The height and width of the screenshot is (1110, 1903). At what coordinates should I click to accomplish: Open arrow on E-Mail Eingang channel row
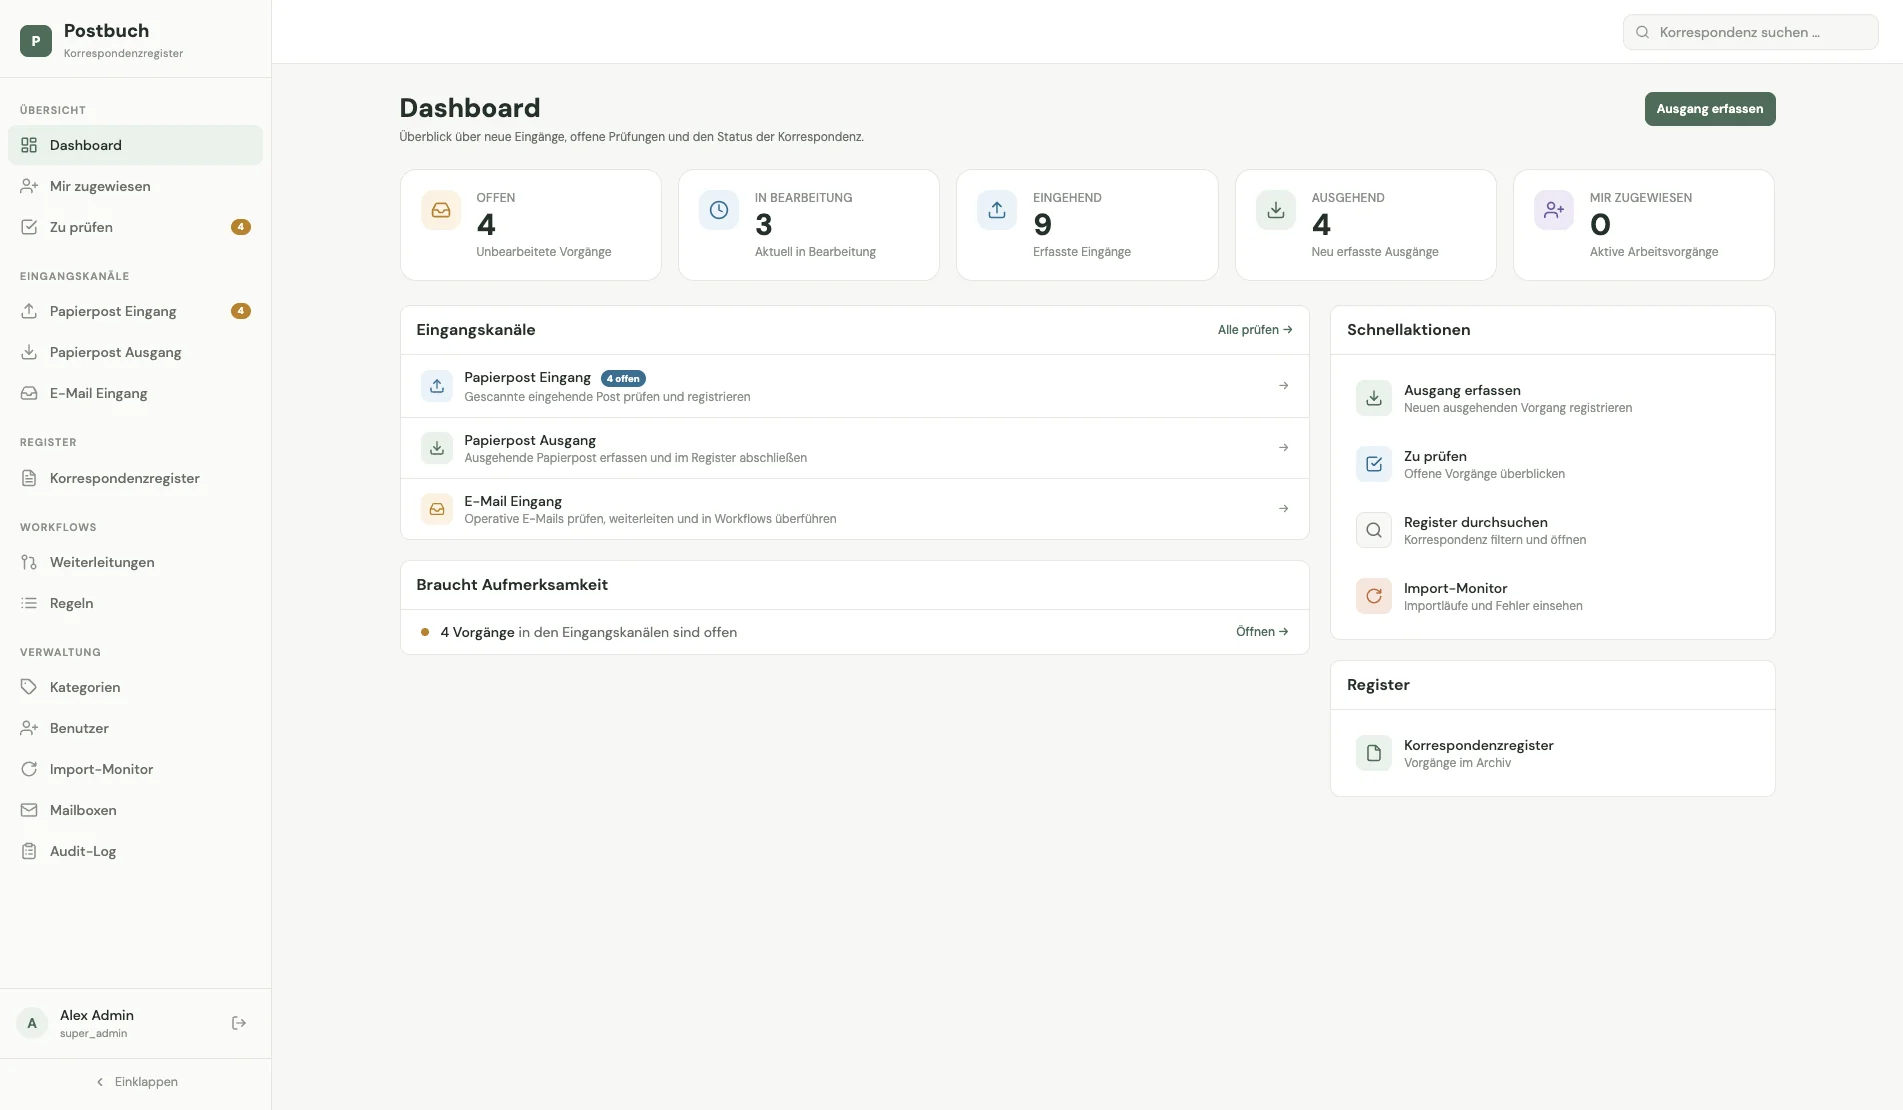[1283, 508]
